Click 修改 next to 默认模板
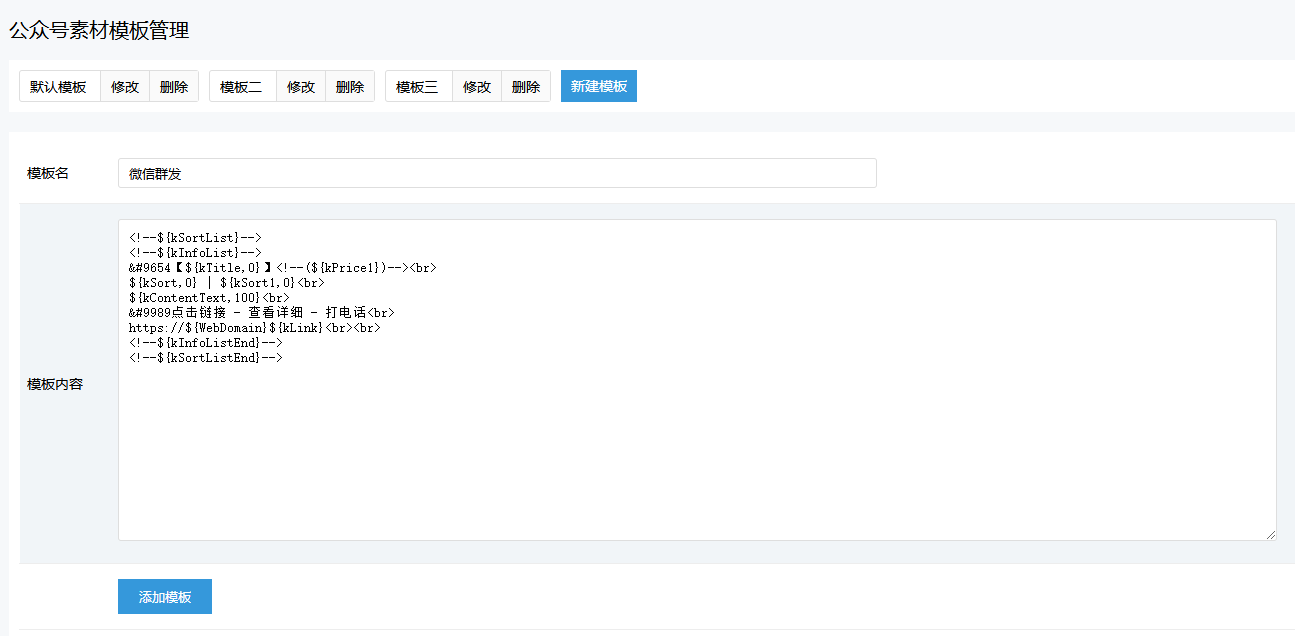 125,87
